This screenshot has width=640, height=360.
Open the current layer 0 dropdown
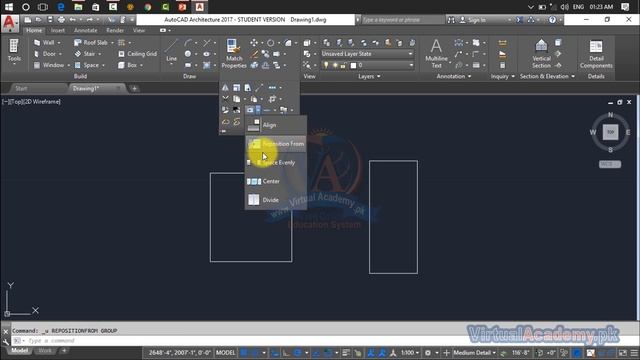(367, 65)
